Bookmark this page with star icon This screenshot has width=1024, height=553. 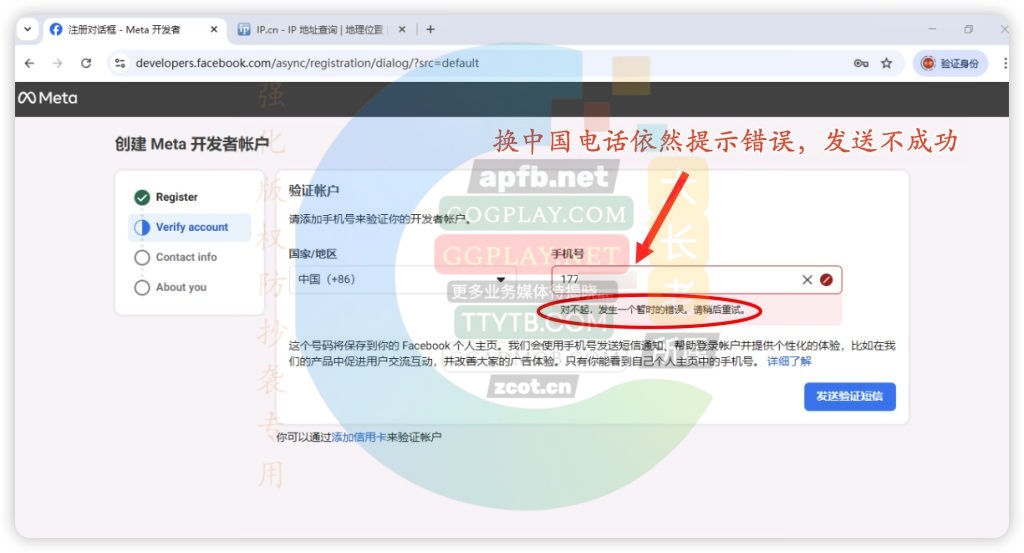(886, 63)
